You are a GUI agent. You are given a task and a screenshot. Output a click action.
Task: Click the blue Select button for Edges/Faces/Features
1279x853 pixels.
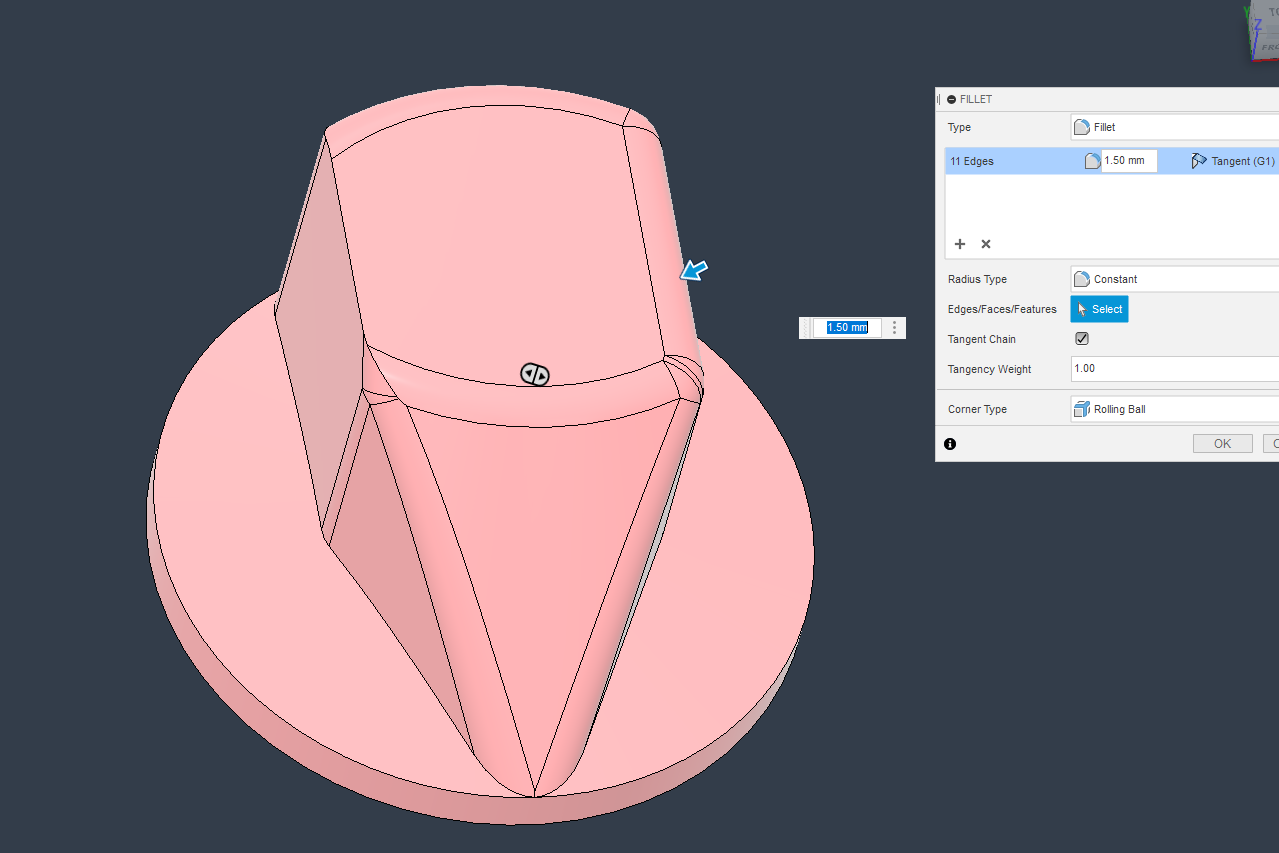1099,309
